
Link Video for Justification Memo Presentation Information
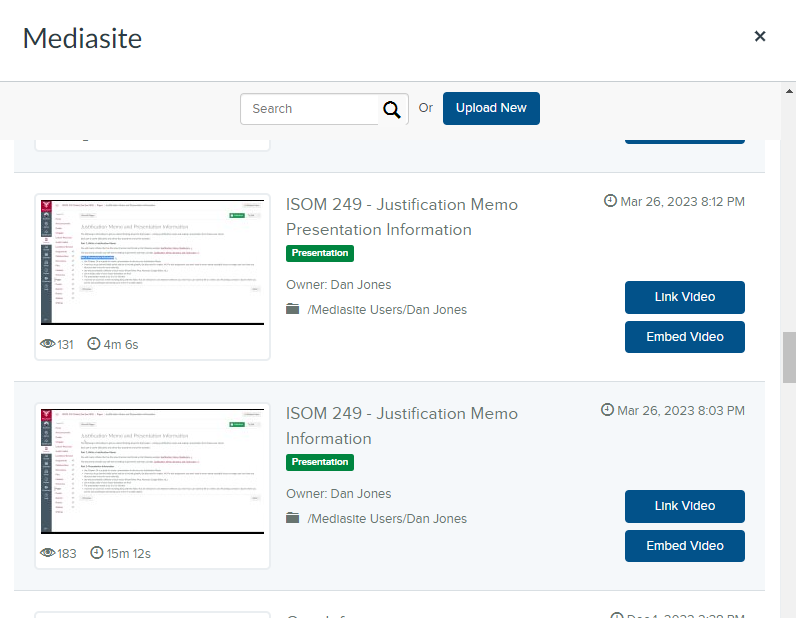coord(684,297)
